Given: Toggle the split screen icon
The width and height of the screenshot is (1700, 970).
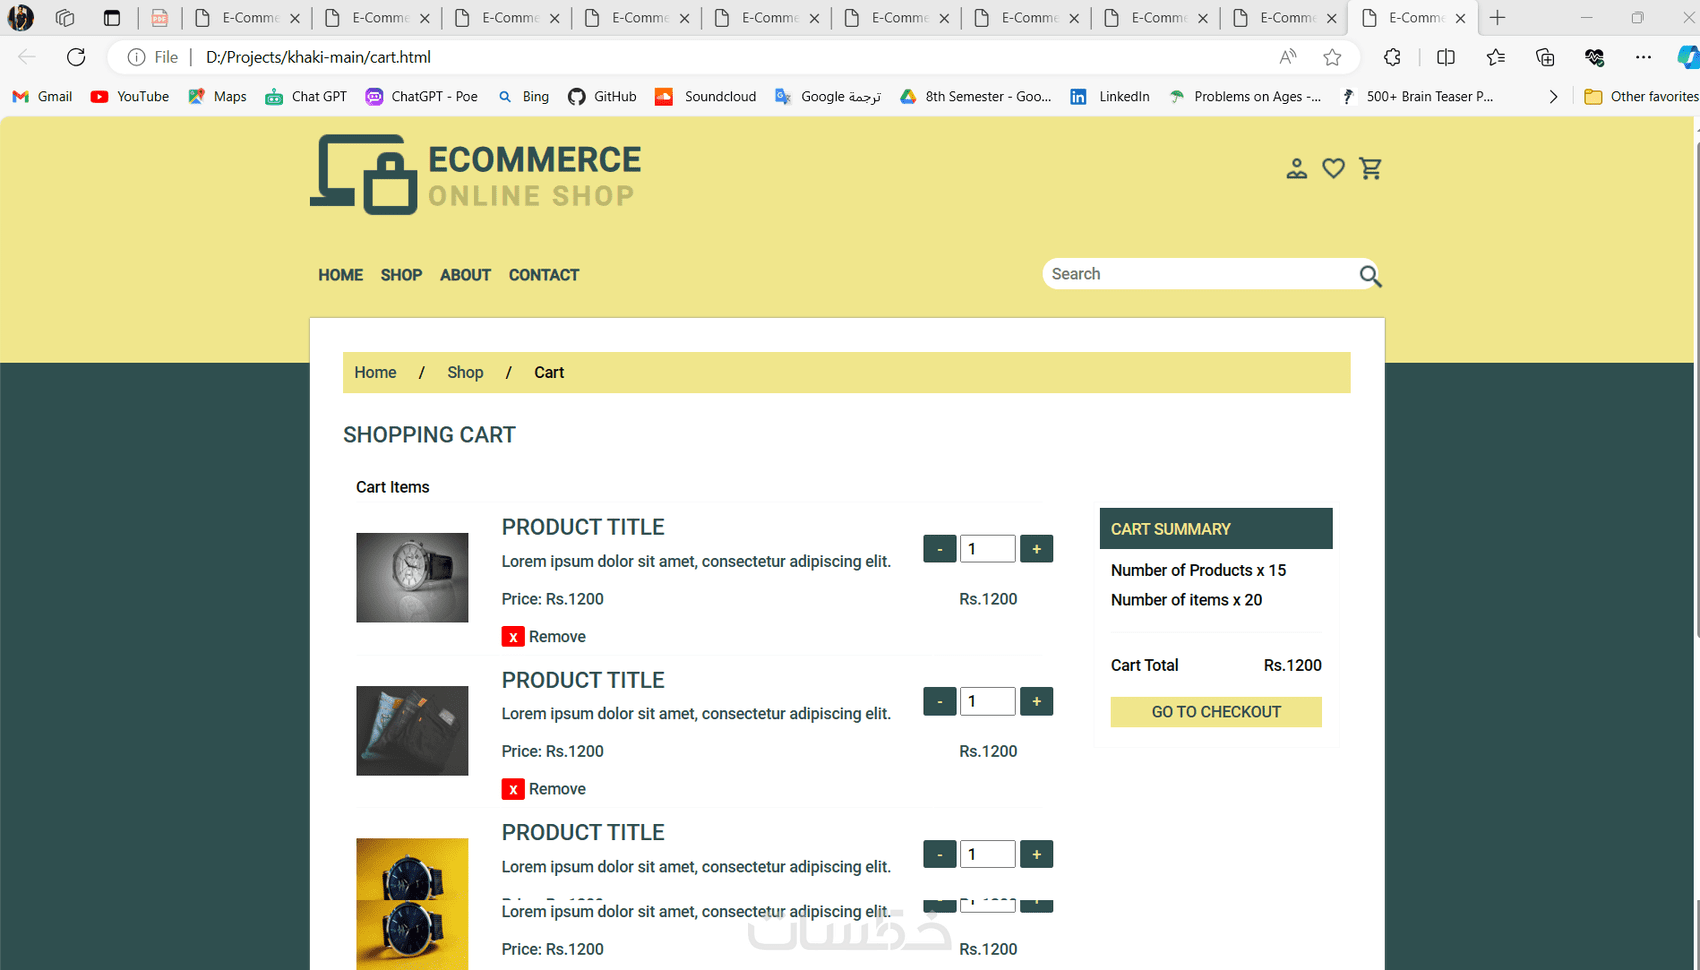Looking at the screenshot, I should 1446,57.
